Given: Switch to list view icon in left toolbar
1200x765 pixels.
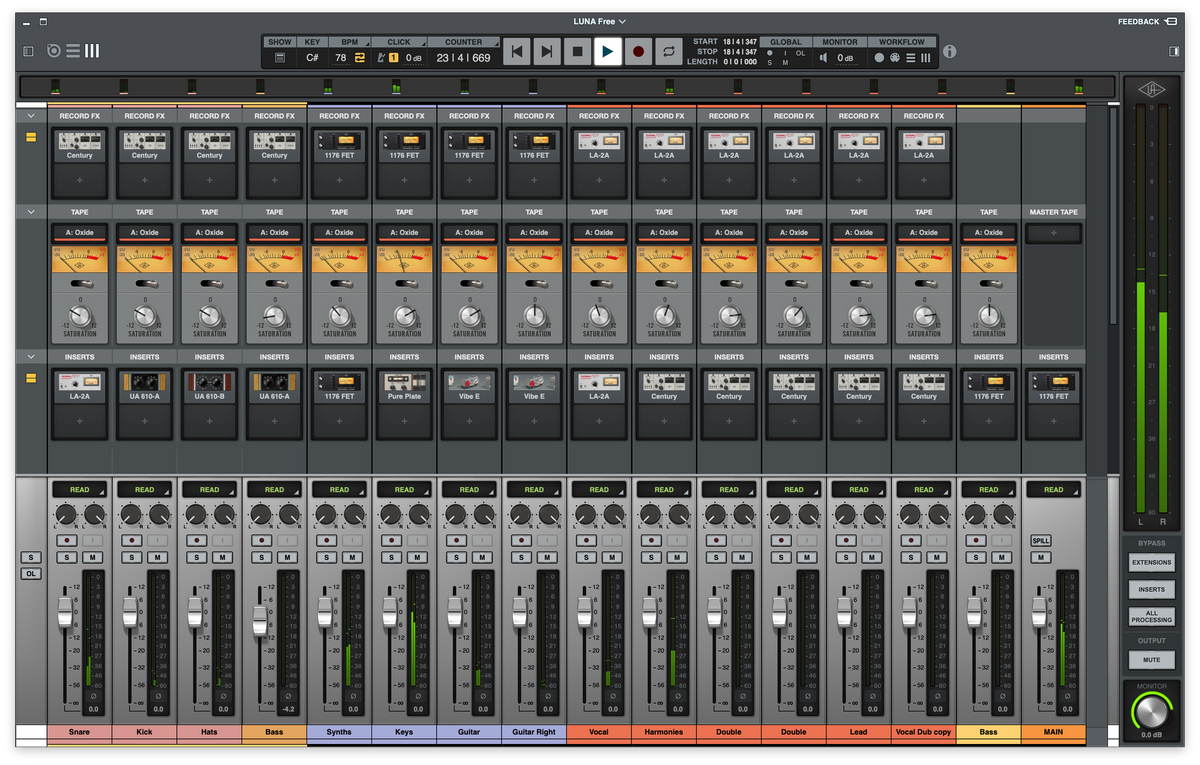Looking at the screenshot, I should tap(74, 51).
